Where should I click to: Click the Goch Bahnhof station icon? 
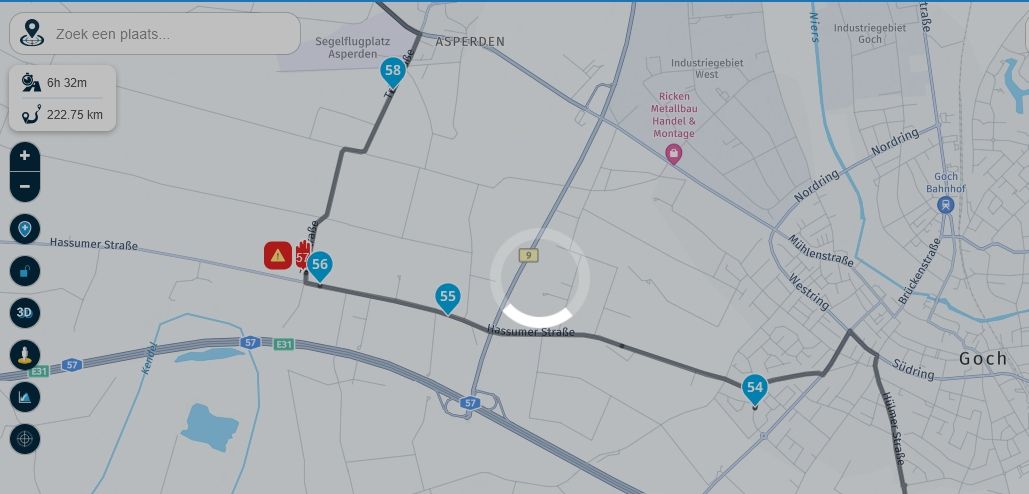click(x=946, y=205)
